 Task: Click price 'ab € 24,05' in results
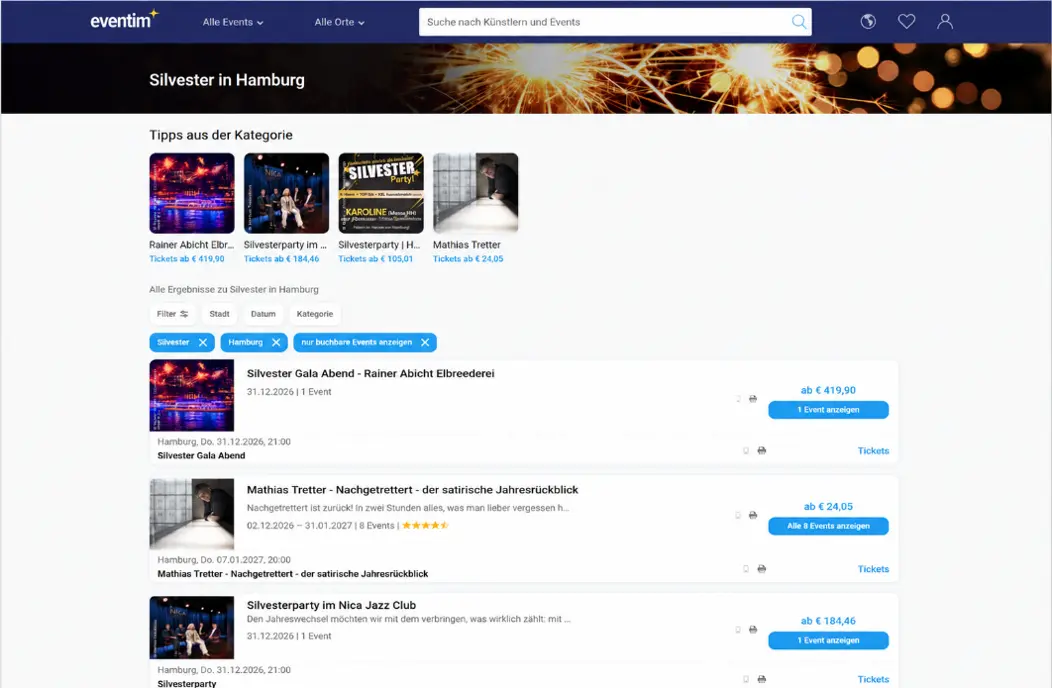tap(828, 507)
